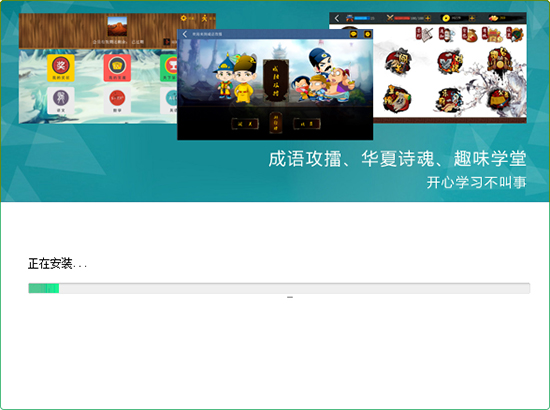Click the yellow 奖 reward tile icon
Screen dimensions: 550x410
pos(61,68)
